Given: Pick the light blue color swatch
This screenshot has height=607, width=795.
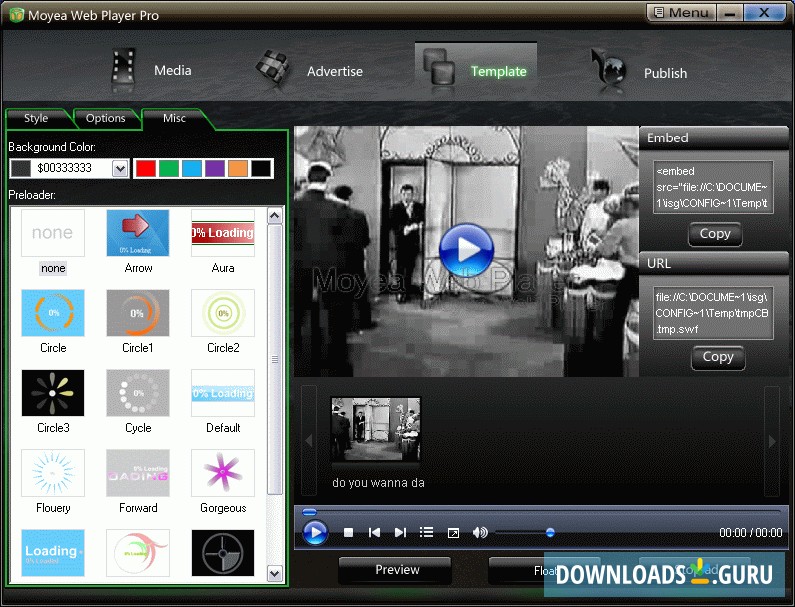Looking at the screenshot, I should tap(192, 168).
